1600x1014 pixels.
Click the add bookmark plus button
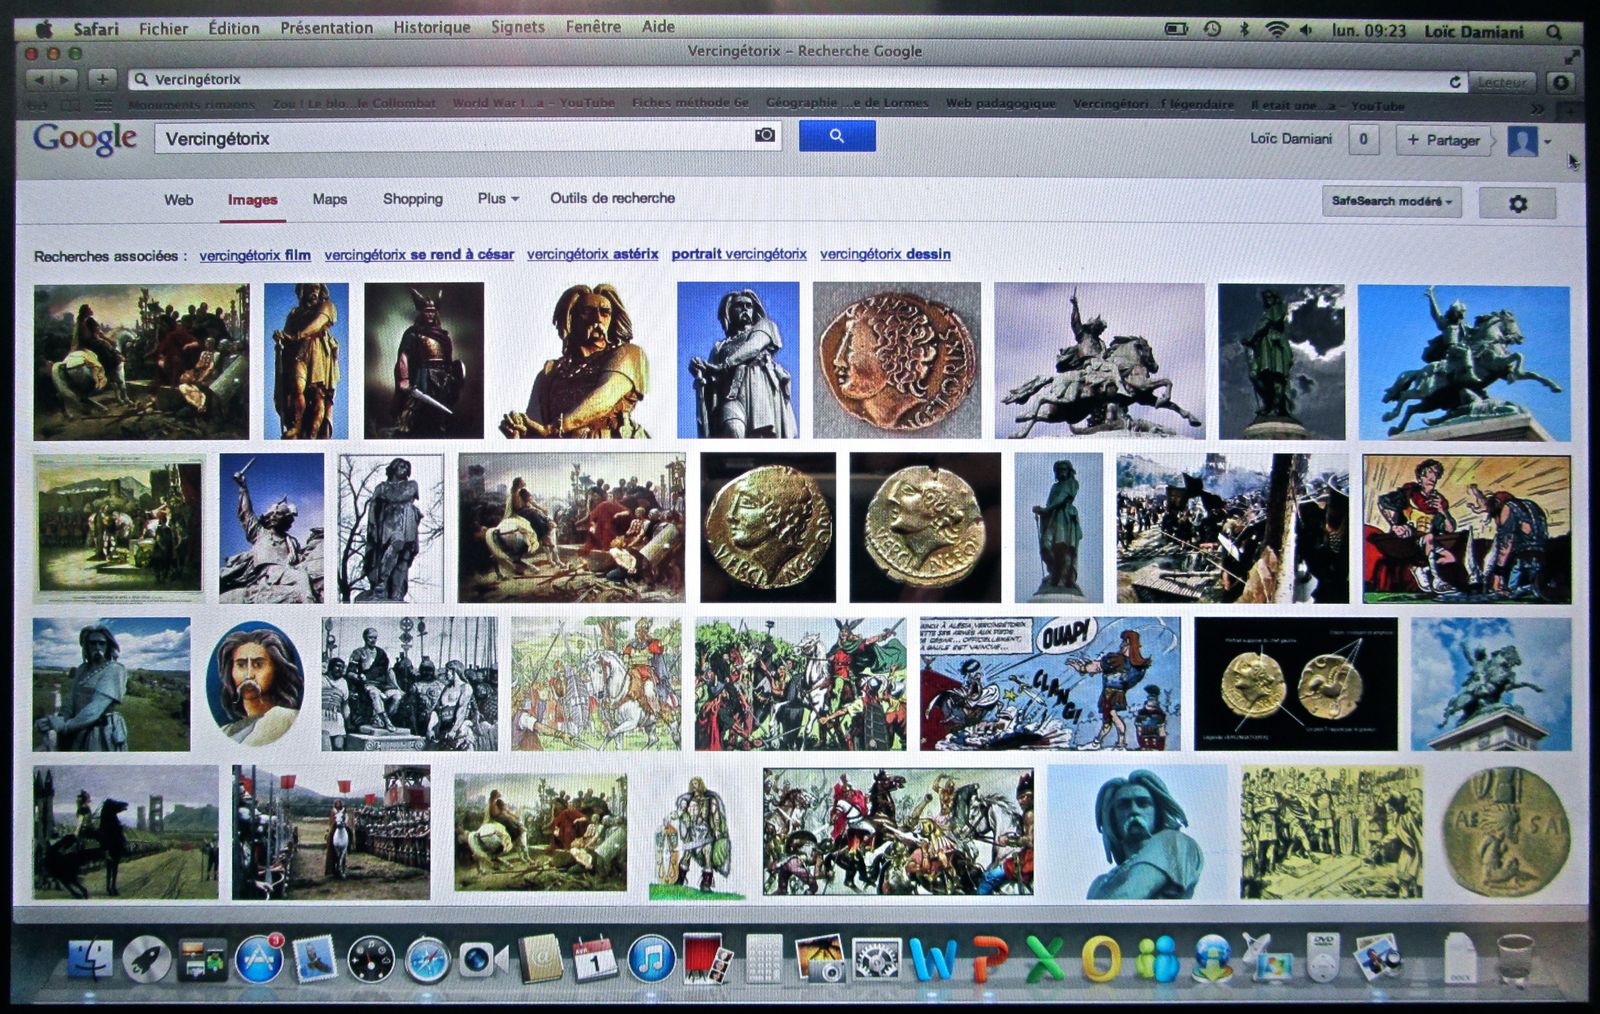(102, 79)
